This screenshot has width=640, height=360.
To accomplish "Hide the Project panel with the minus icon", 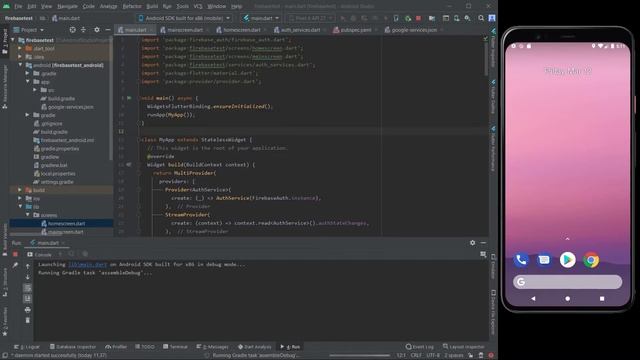I will point(108,30).
